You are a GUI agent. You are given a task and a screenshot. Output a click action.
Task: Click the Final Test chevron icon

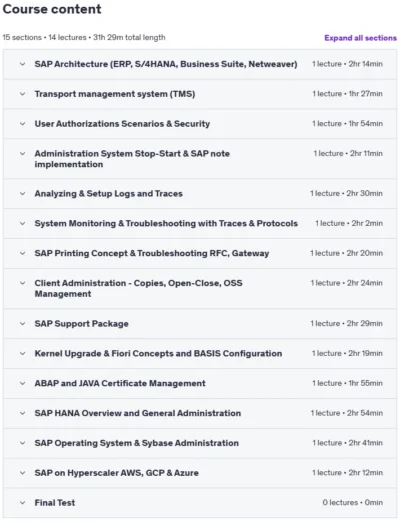pyautogui.click(x=22, y=503)
